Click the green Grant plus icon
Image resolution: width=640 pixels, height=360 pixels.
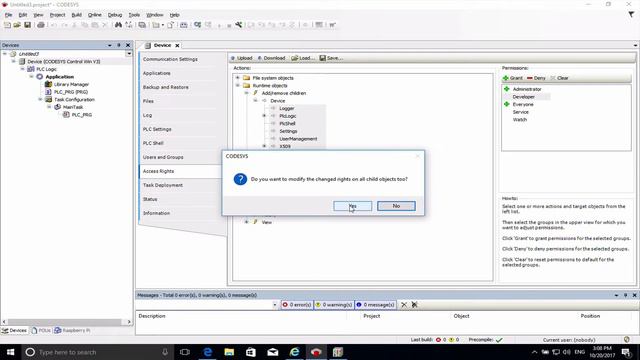click(x=506, y=78)
